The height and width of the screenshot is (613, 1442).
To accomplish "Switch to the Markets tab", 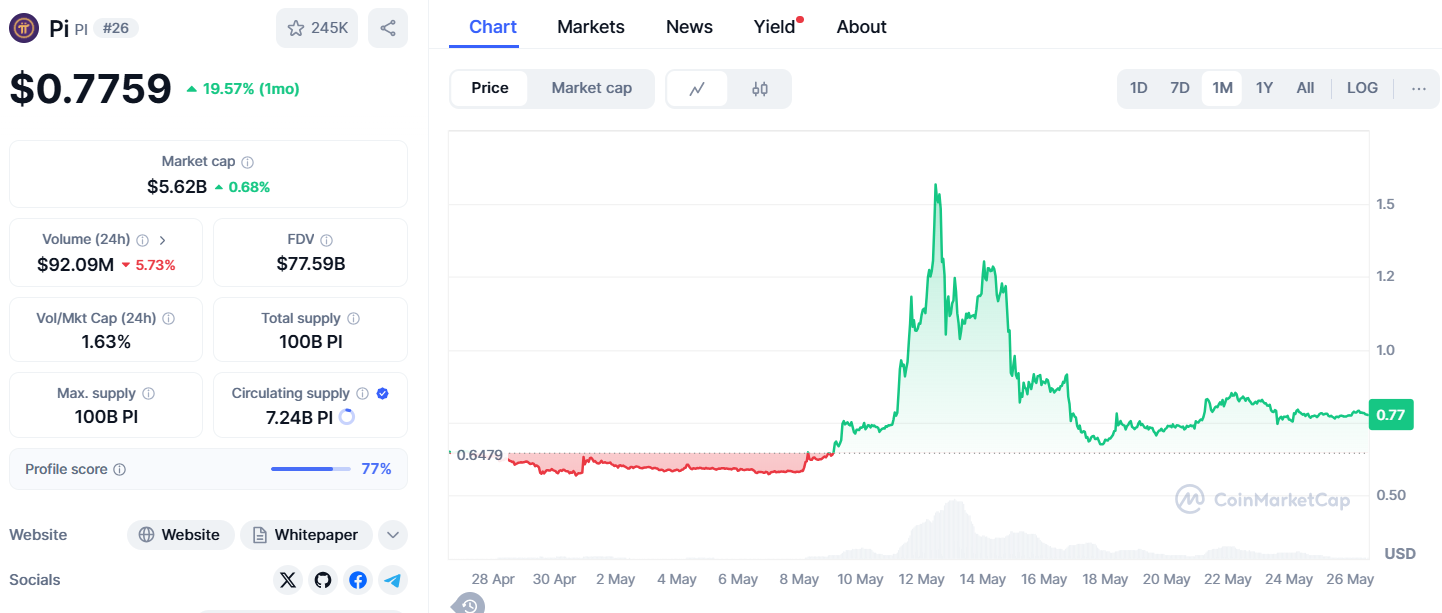I will point(591,27).
